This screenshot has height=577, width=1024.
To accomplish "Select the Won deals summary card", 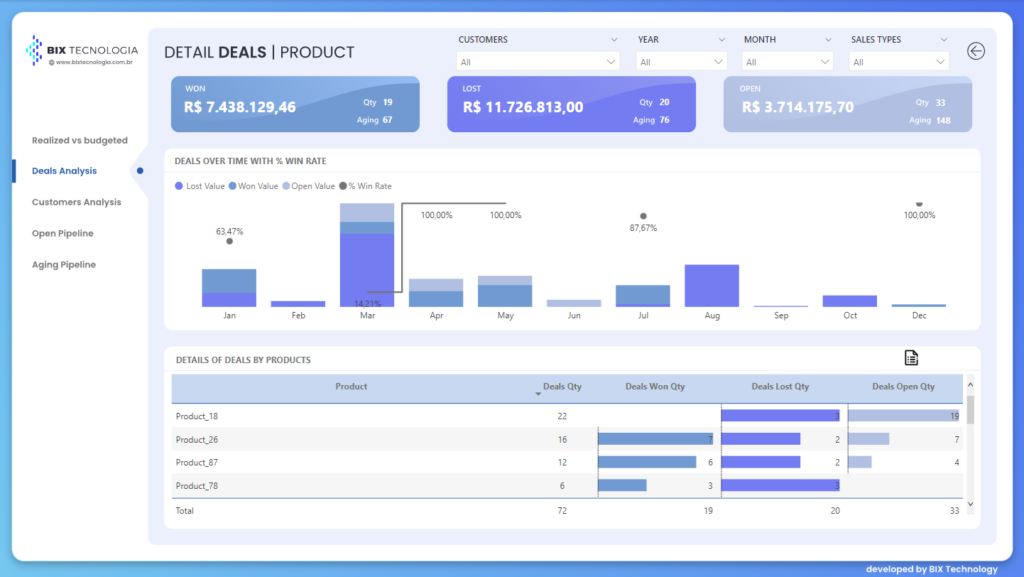I will coord(295,105).
